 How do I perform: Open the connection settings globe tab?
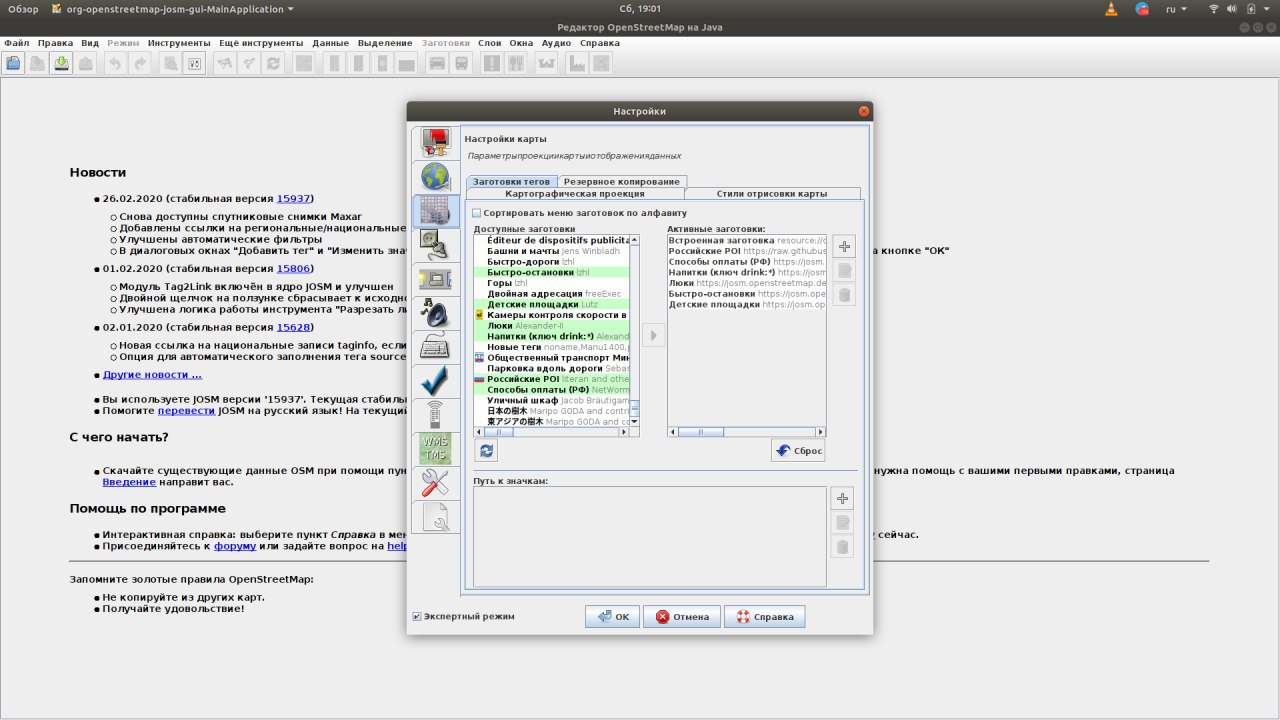(435, 177)
